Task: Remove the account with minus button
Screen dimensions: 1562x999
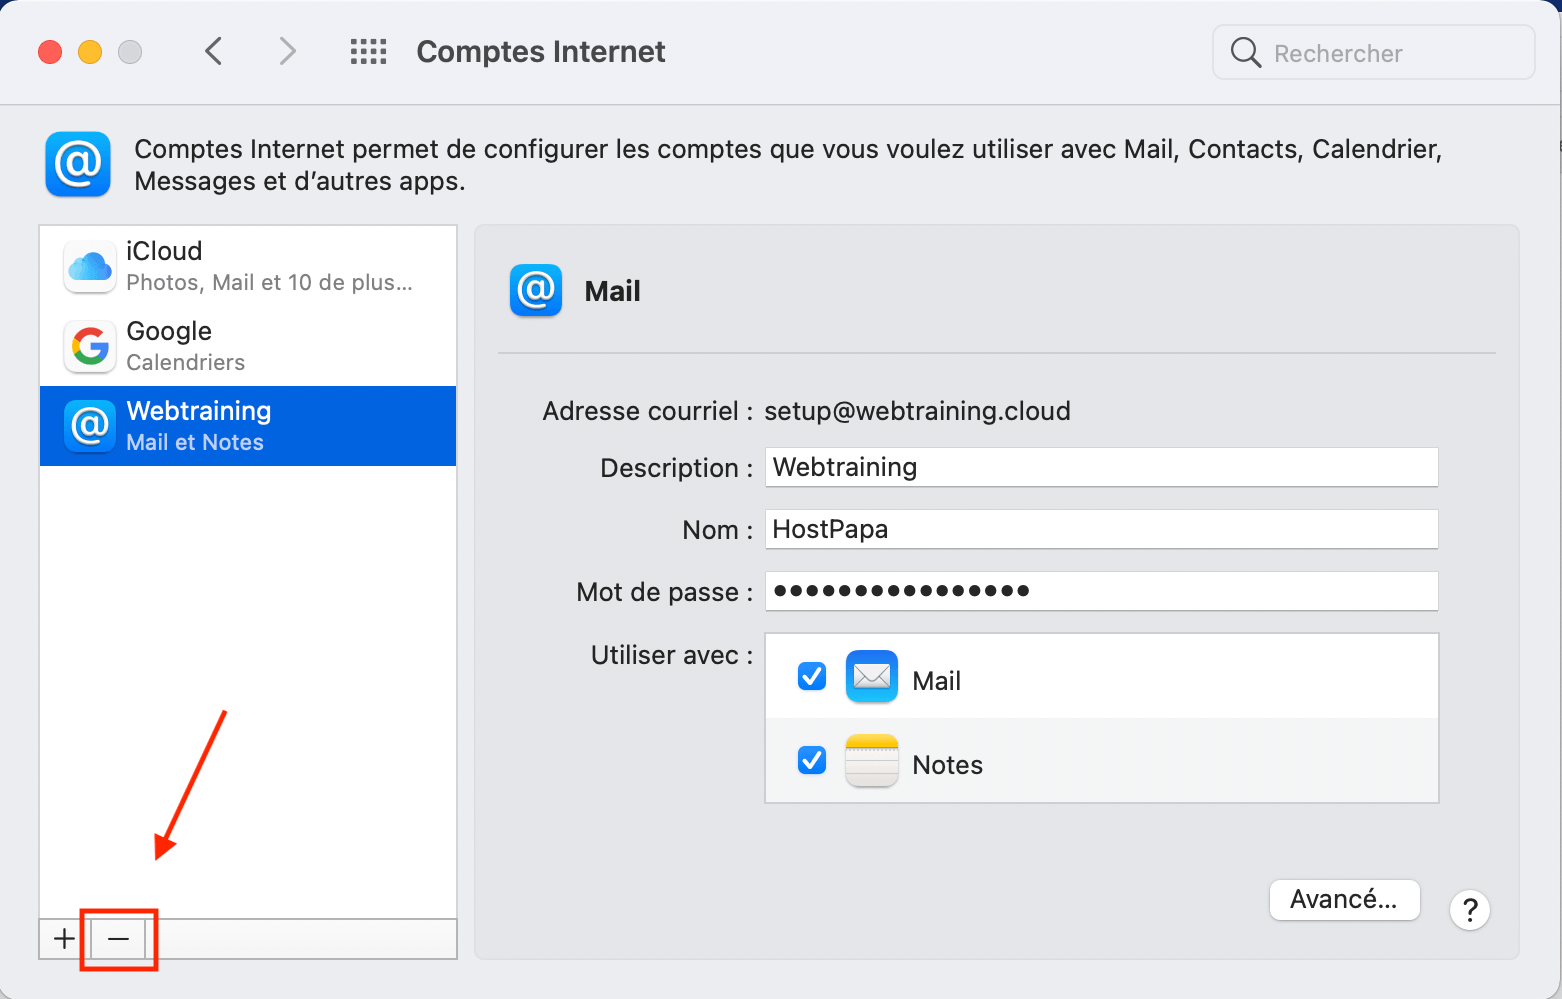Action: [x=118, y=939]
